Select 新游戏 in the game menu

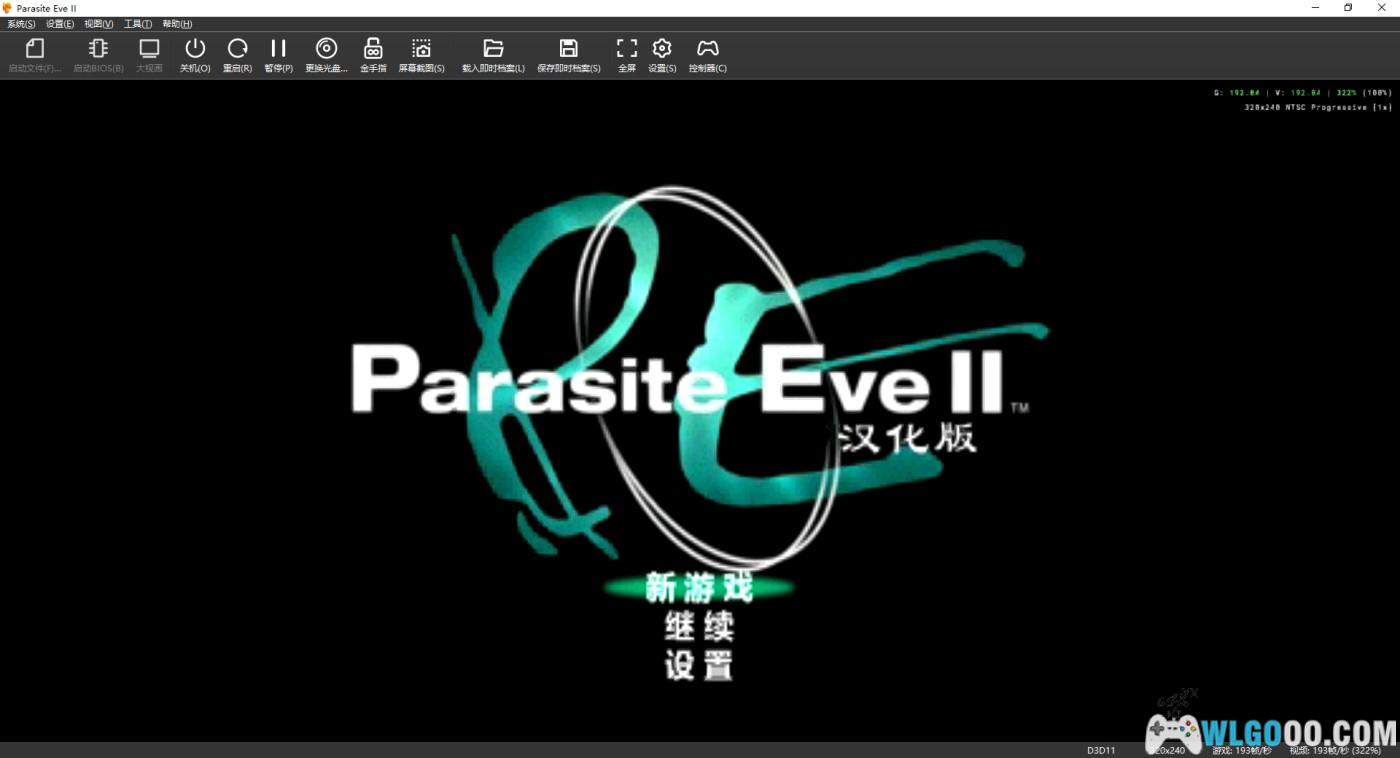(x=699, y=588)
